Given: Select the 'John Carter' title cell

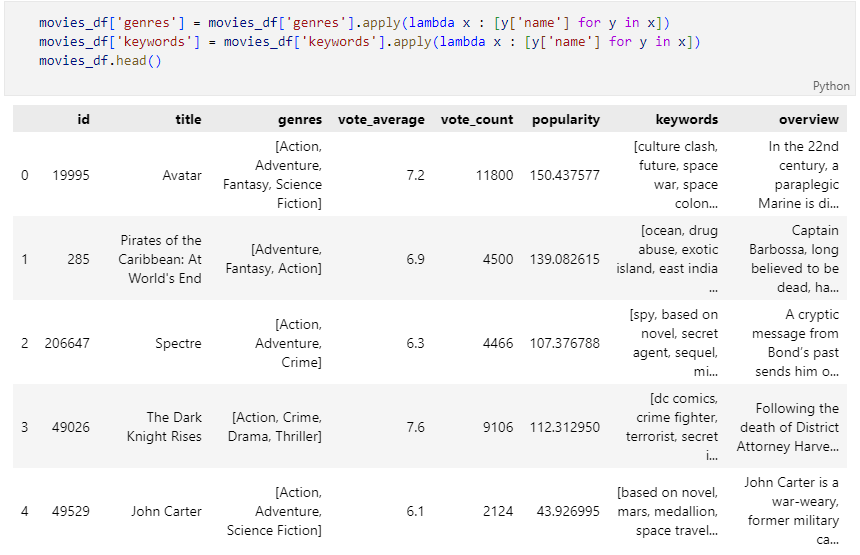Looking at the screenshot, I should pyautogui.click(x=166, y=511).
